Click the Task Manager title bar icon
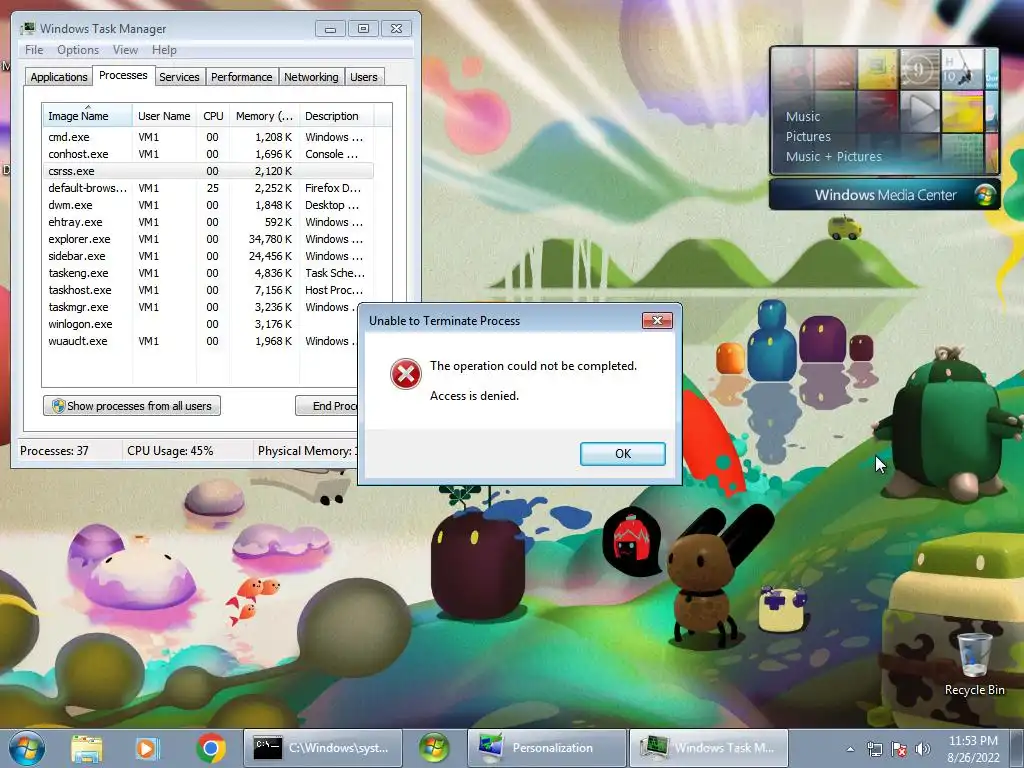 pos(27,28)
